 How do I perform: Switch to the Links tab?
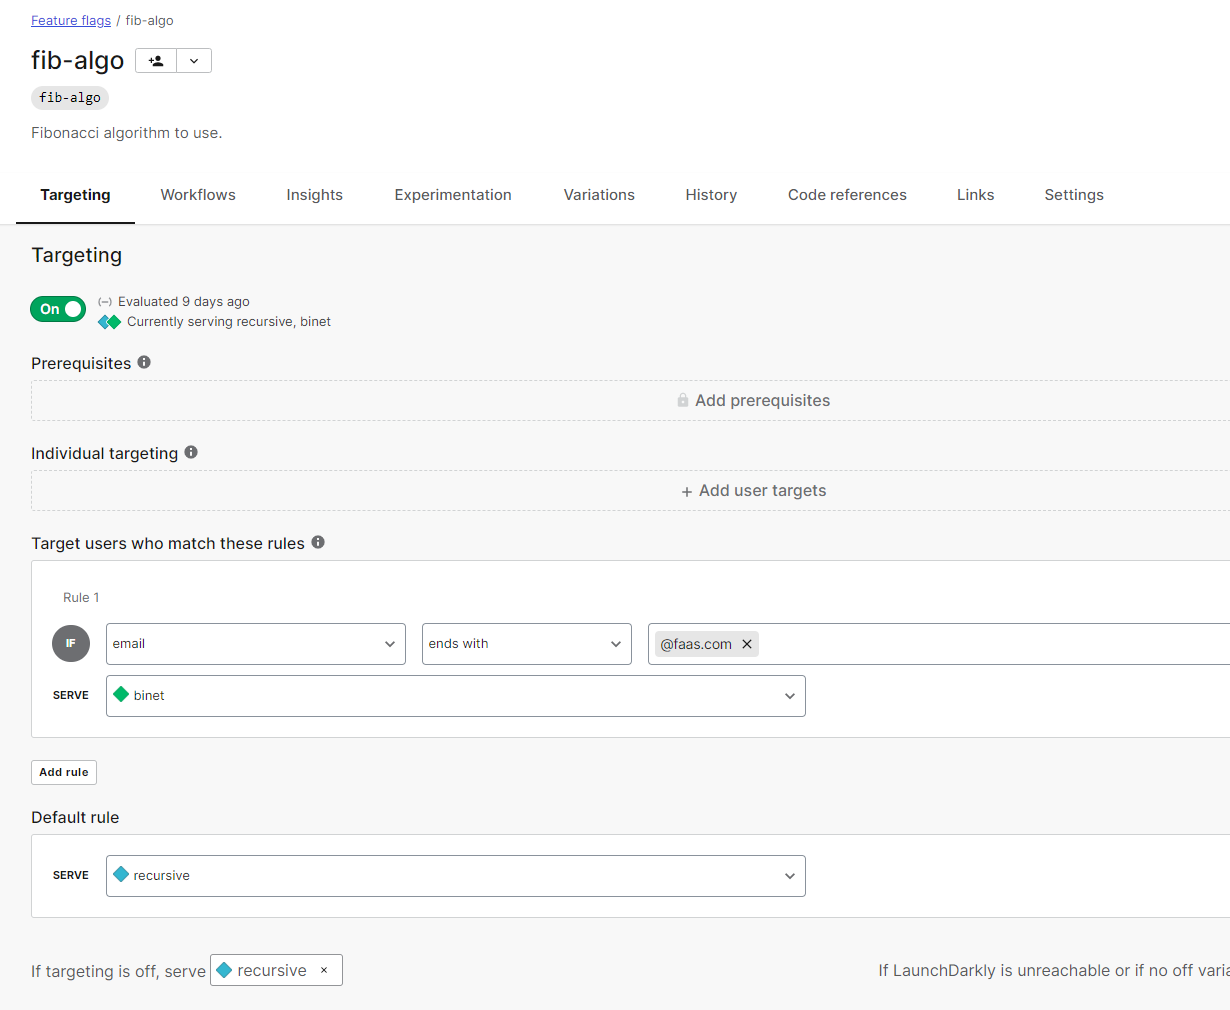coord(975,195)
